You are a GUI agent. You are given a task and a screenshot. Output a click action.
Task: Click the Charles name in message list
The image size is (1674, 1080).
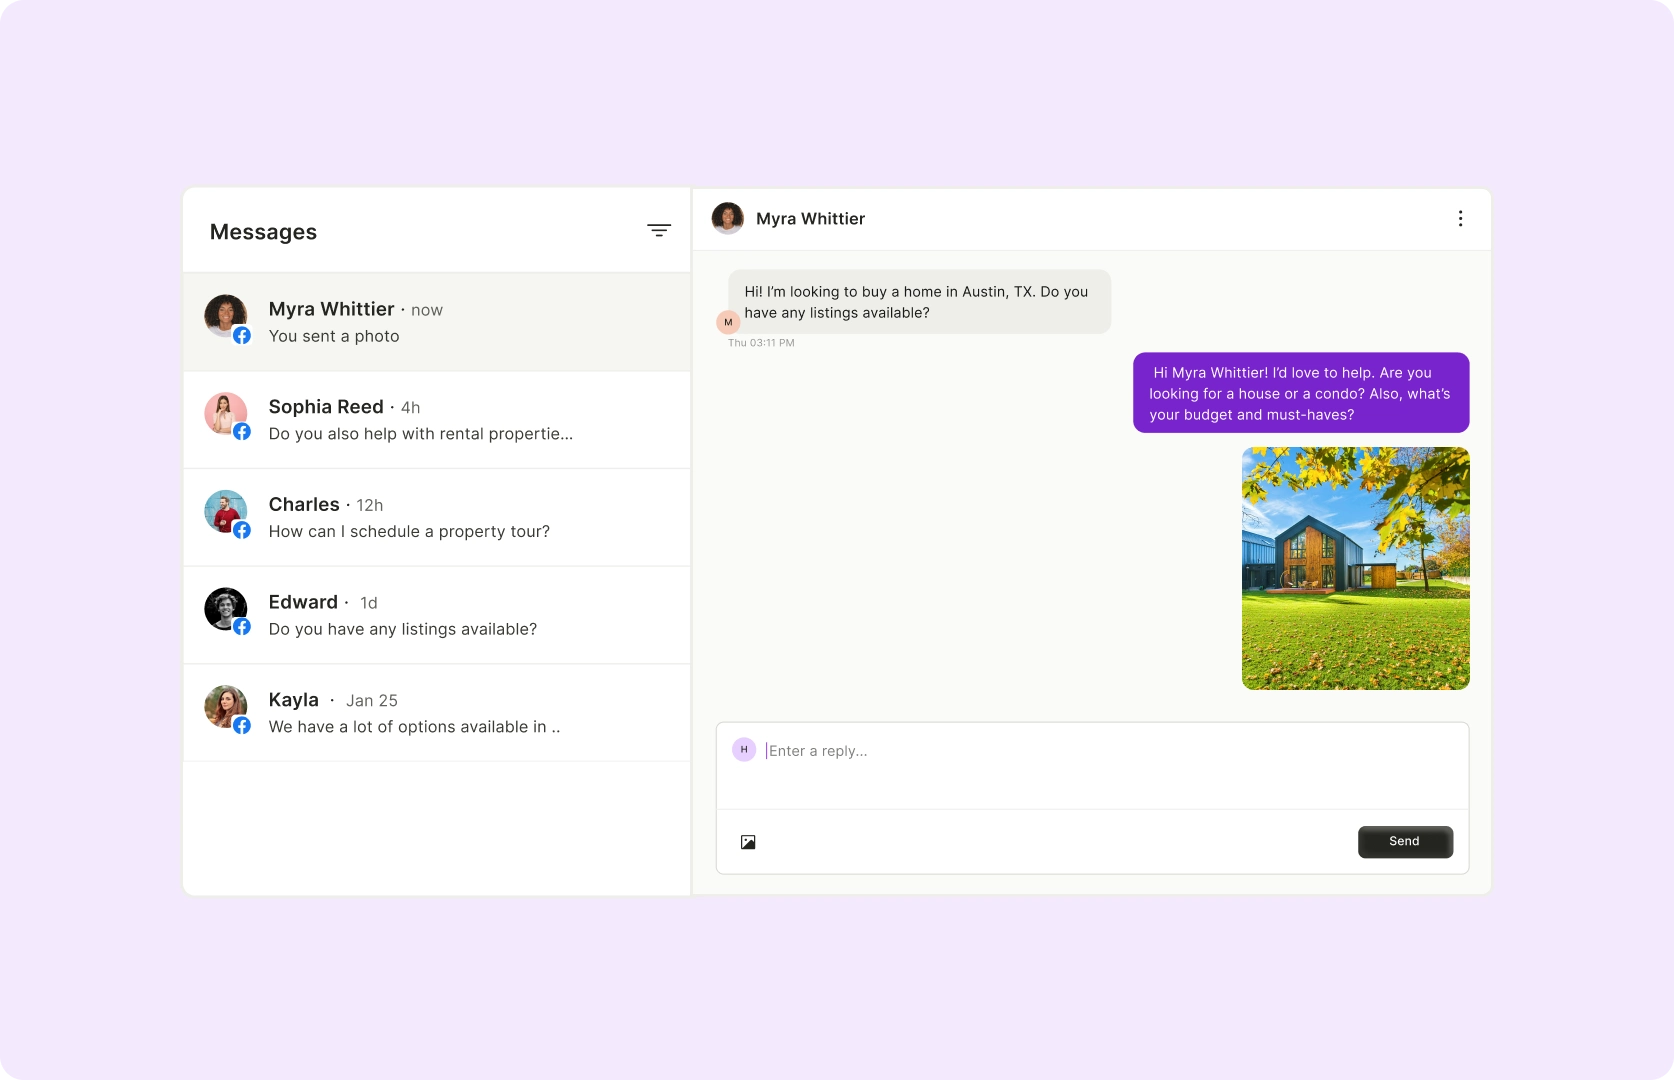coord(304,505)
